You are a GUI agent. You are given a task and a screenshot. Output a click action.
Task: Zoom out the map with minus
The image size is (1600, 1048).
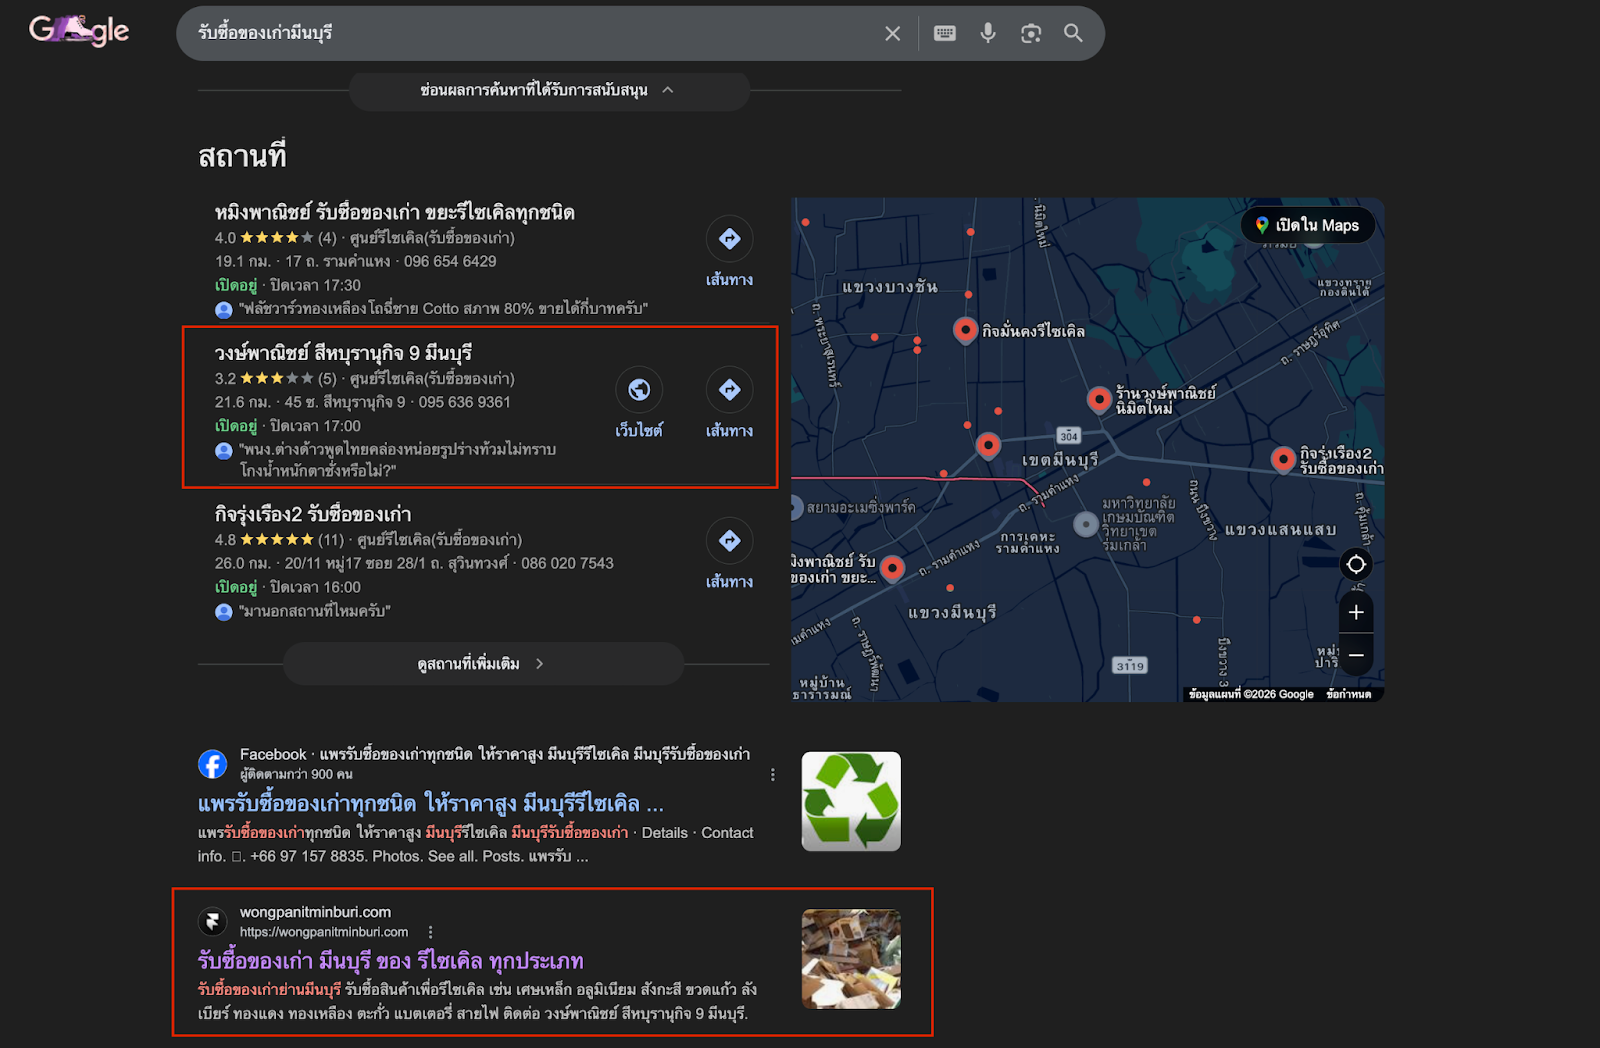(x=1356, y=655)
